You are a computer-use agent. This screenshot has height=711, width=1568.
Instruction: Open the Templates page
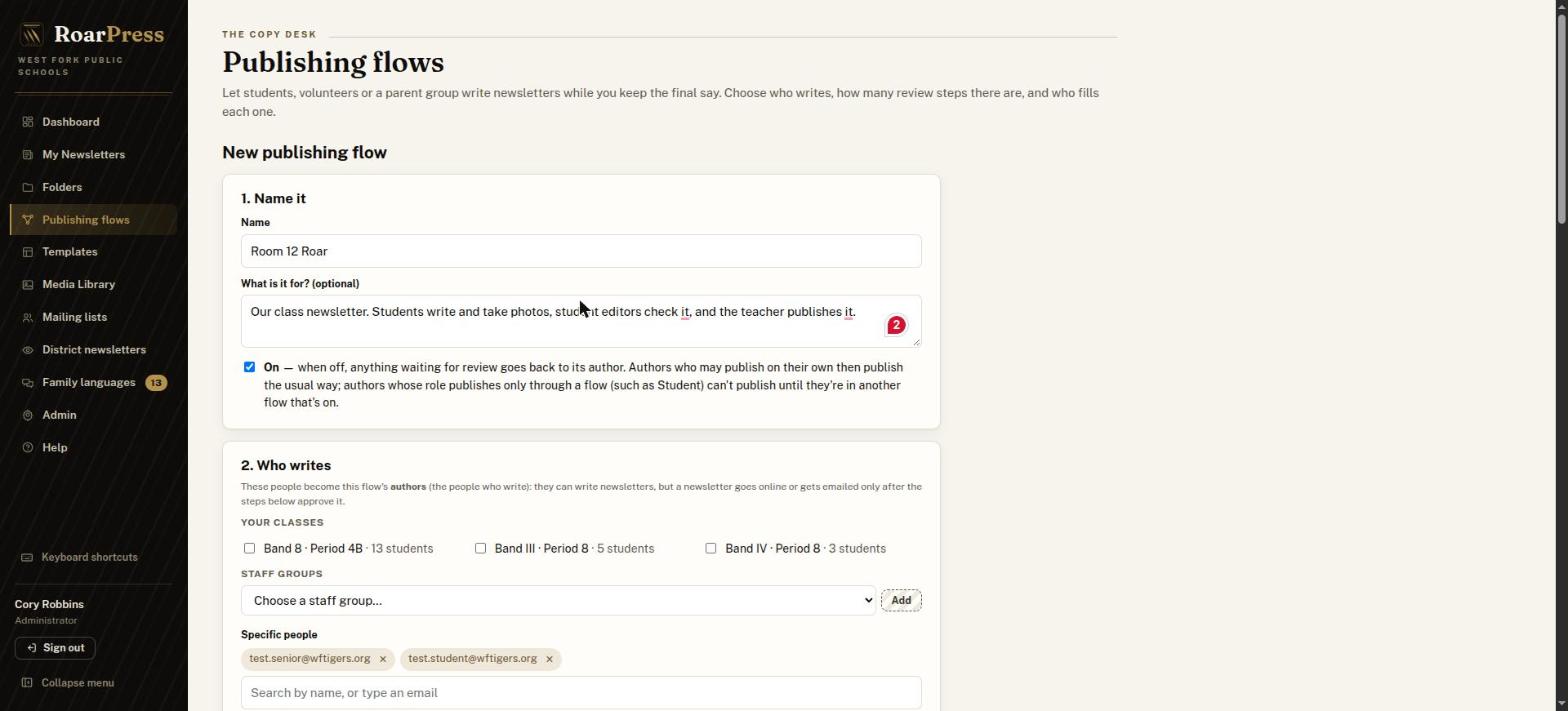click(x=94, y=252)
